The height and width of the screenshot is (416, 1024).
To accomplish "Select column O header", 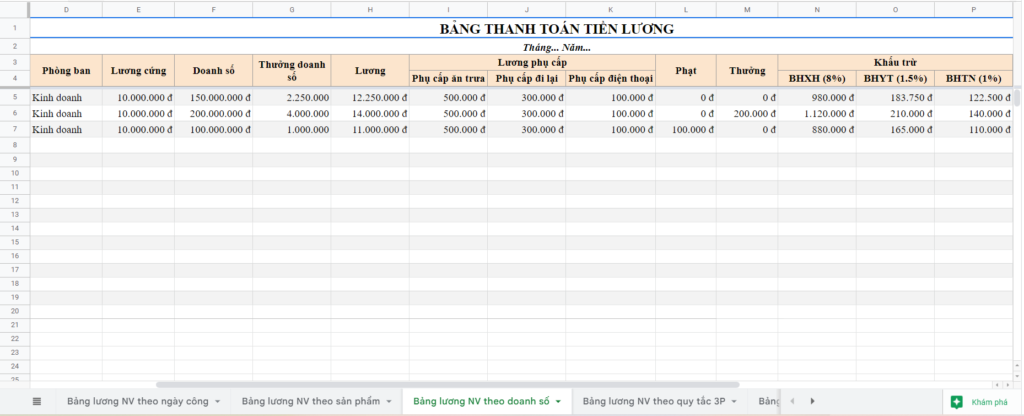I will (x=895, y=9).
